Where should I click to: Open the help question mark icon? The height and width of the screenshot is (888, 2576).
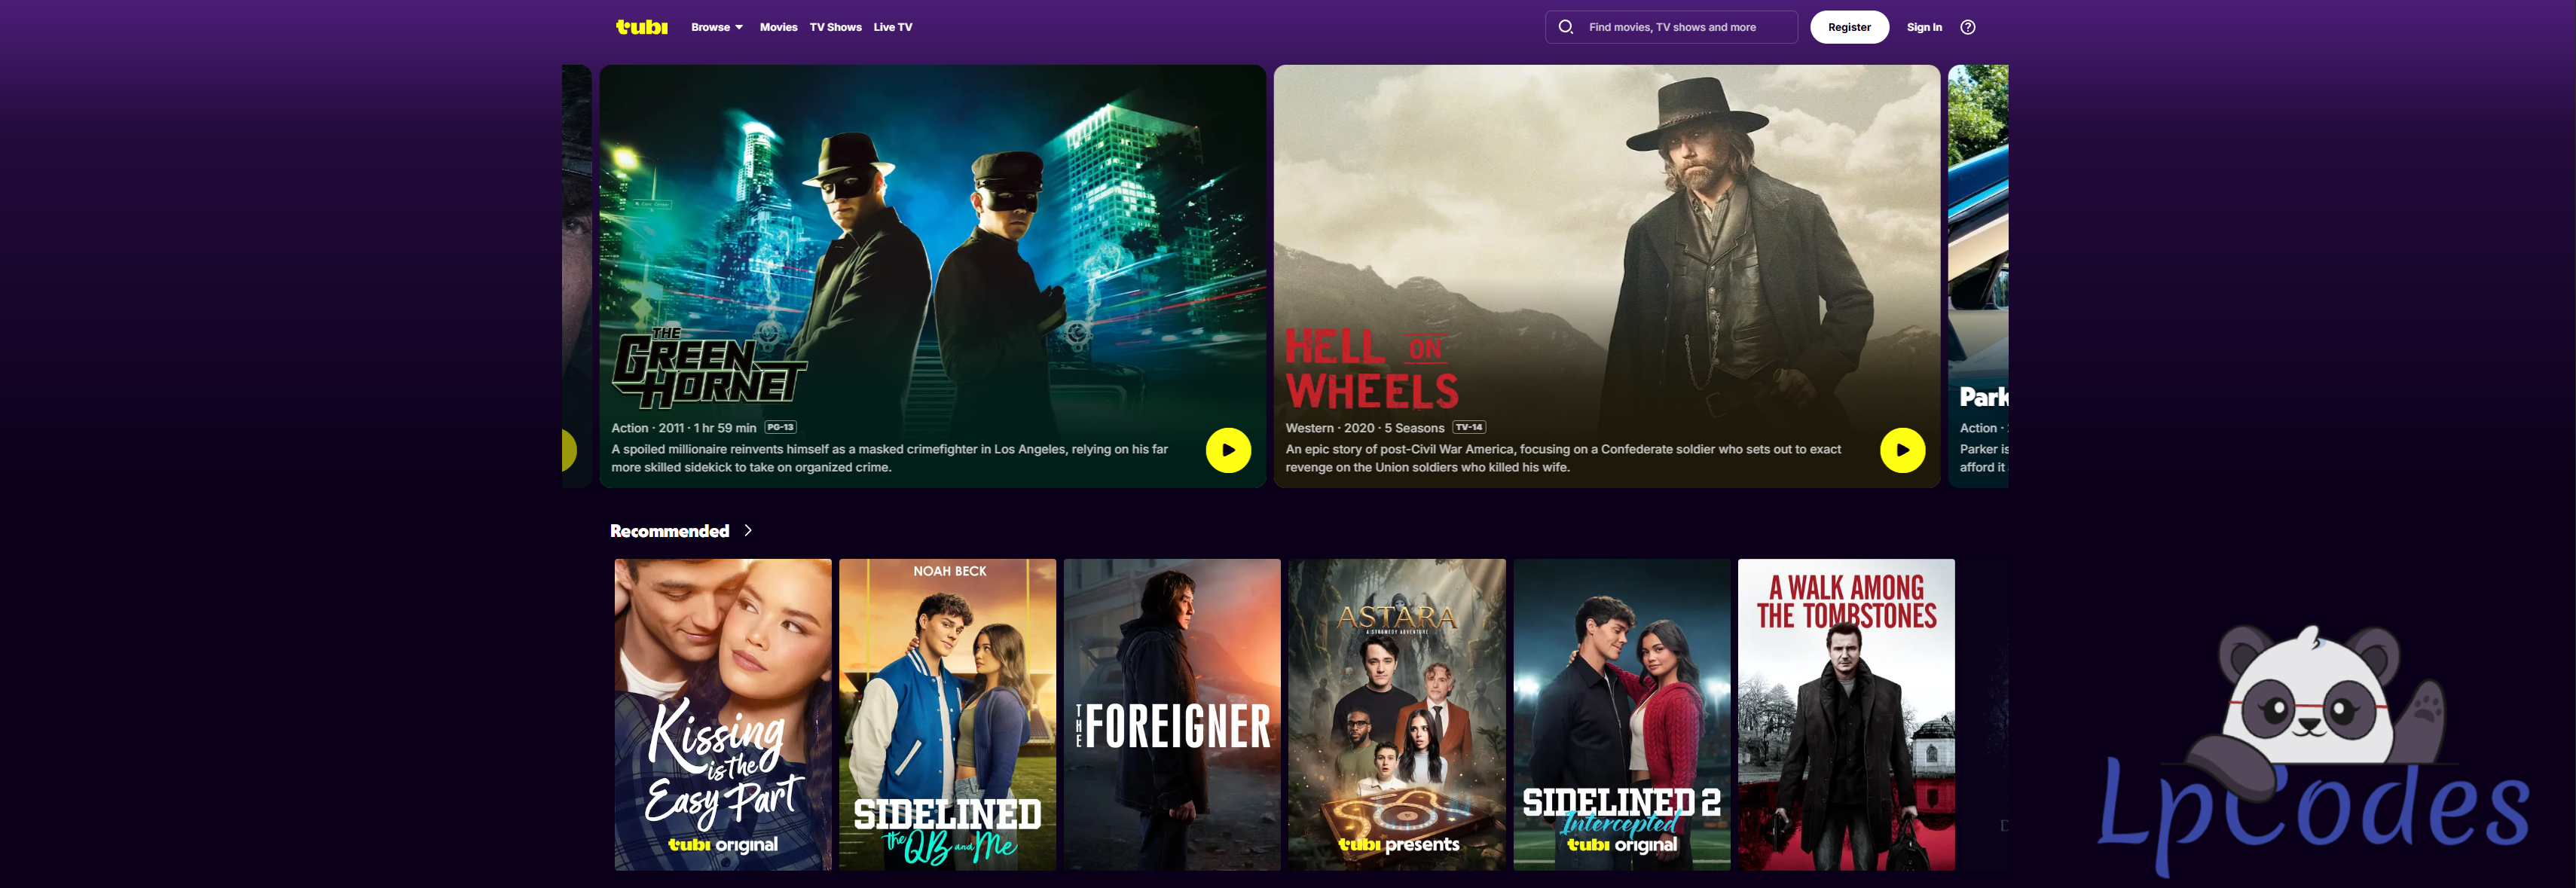[1968, 27]
